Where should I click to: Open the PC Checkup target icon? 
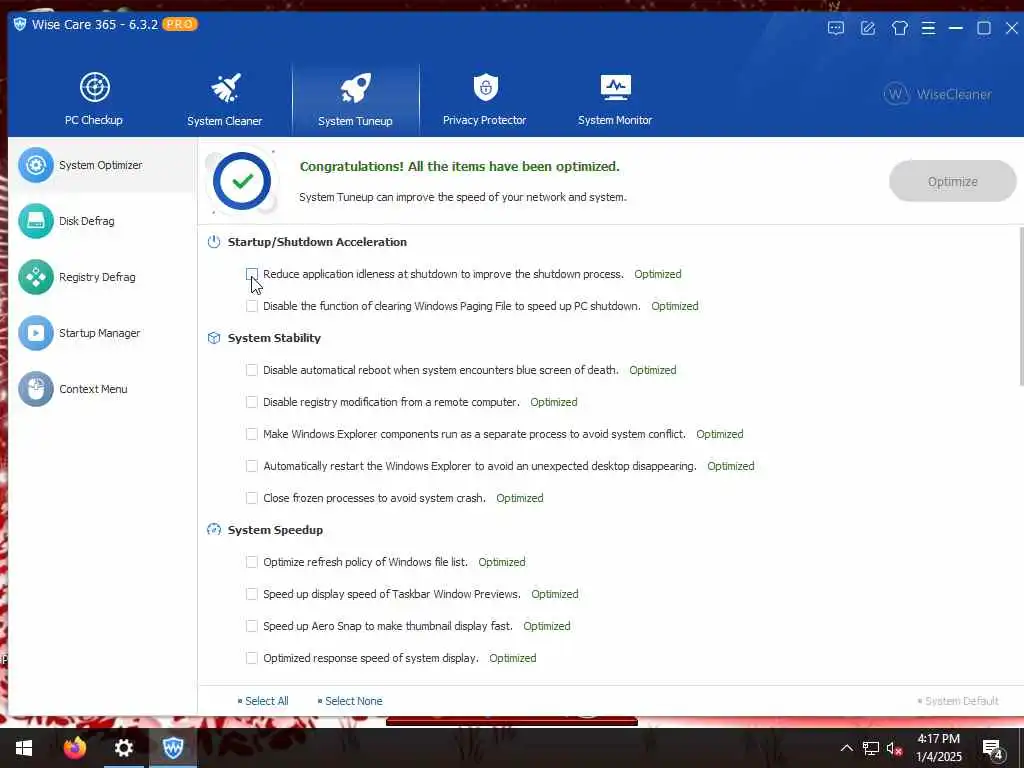point(95,87)
